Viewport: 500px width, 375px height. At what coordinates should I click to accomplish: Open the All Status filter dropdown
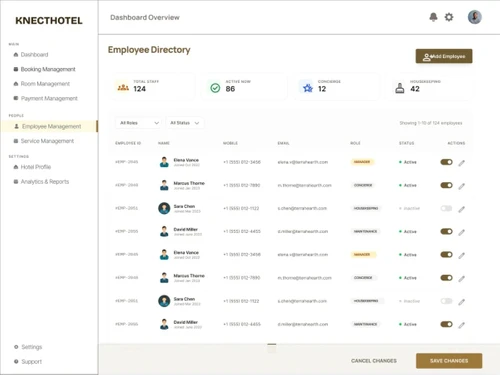tap(185, 123)
